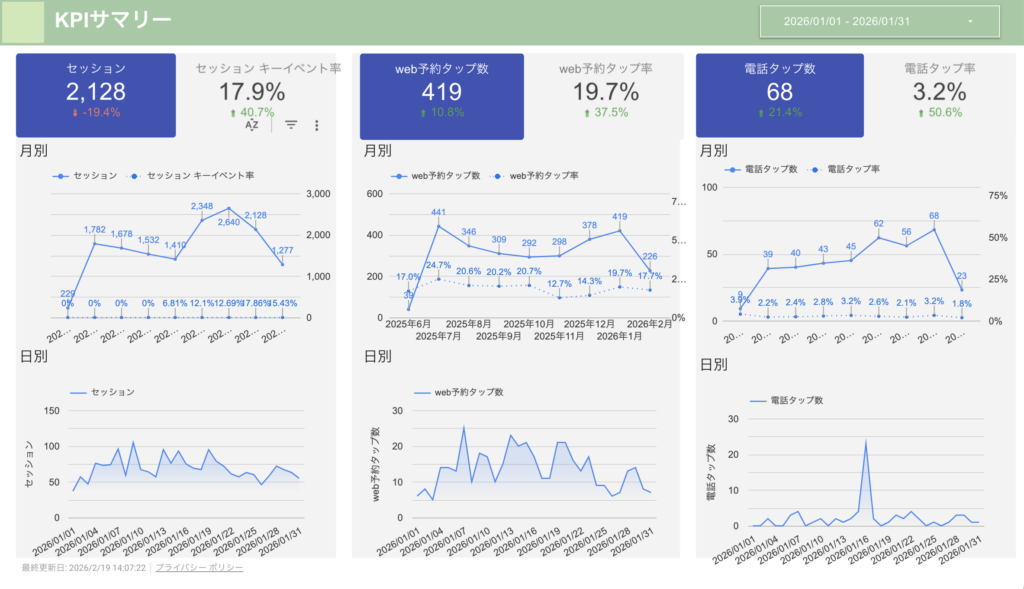The image size is (1024, 589).
Task: Click the 441 peak on web予約タップ数 chart
Action: tap(438, 225)
